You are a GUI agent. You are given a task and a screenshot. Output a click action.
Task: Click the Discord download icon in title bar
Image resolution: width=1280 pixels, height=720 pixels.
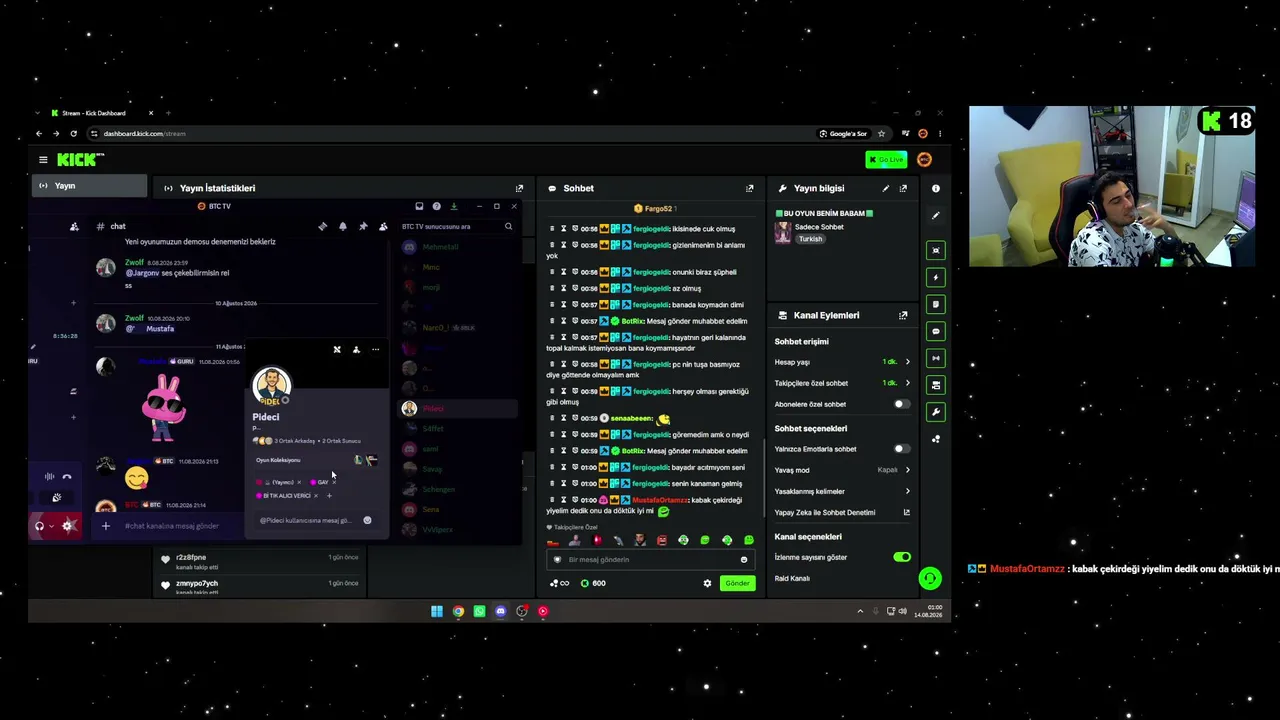coord(454,206)
